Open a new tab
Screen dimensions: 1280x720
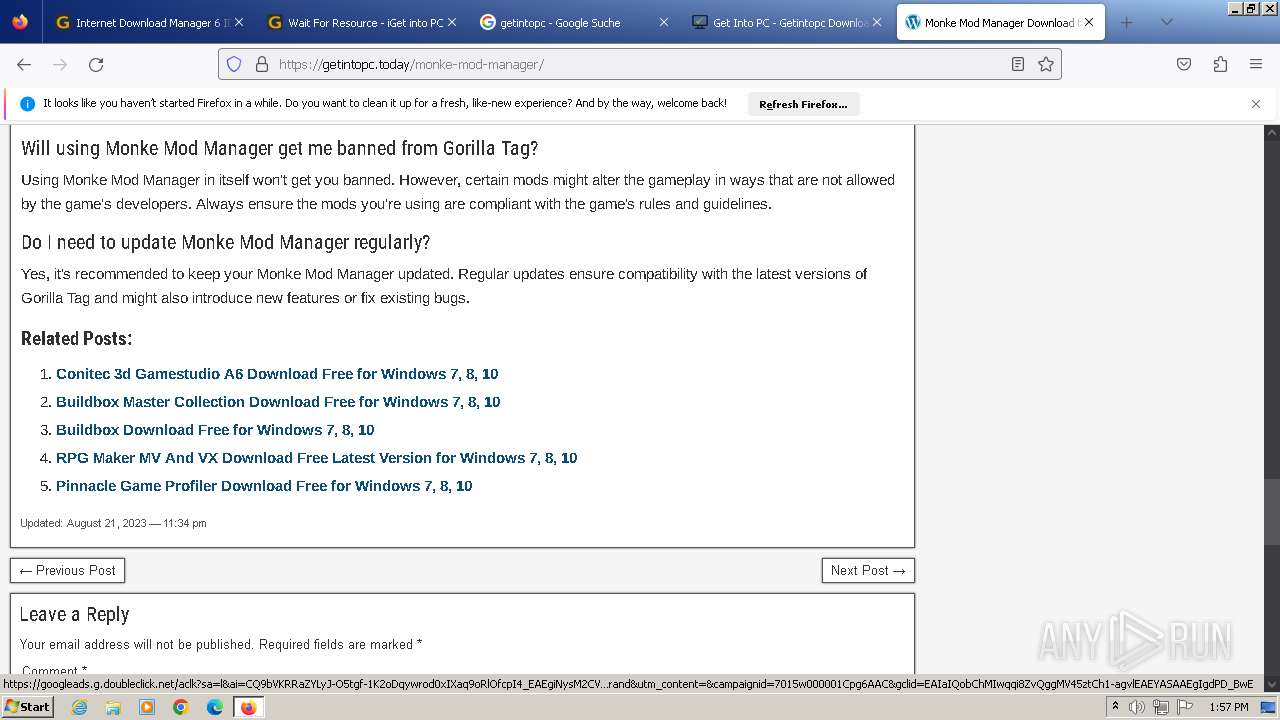point(1127,22)
